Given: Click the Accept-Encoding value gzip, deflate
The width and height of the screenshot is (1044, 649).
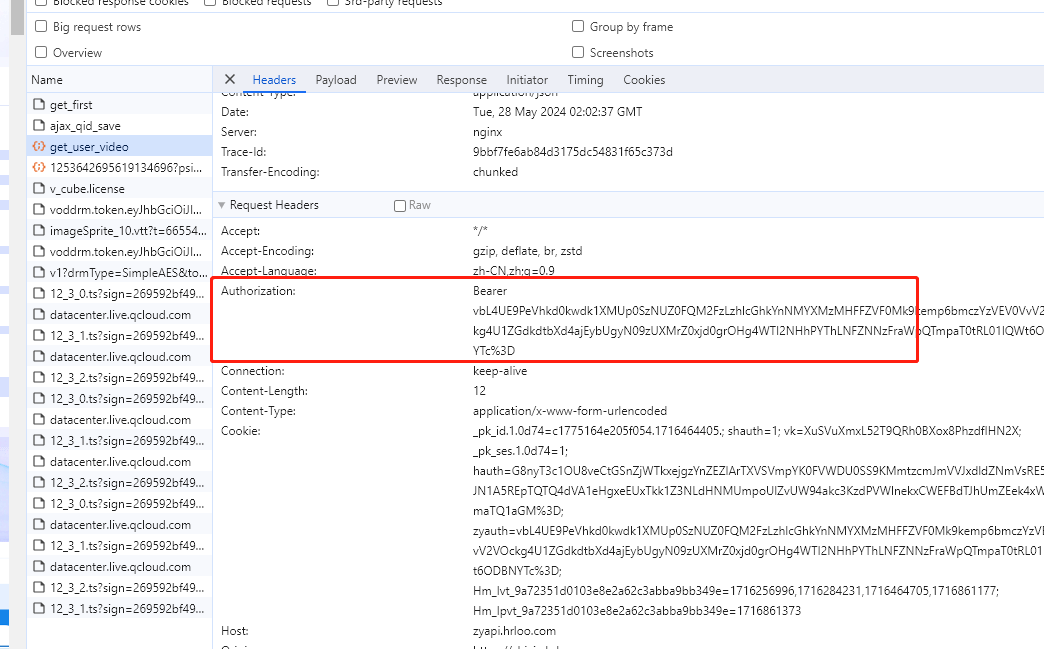Looking at the screenshot, I should [527, 251].
